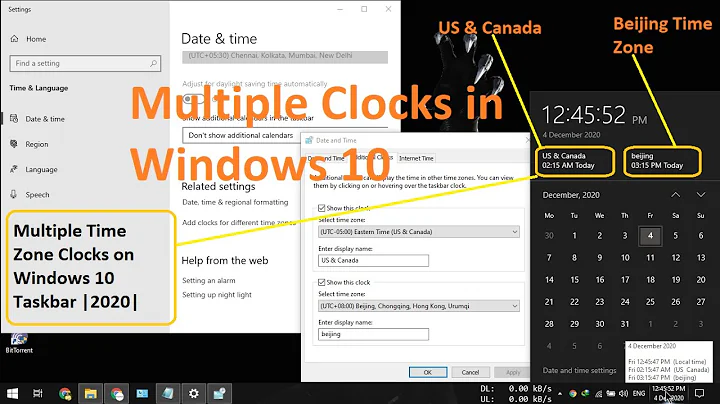Screen dimensions: 720x404
Task: Expand the Beijing, Chongqing, Hong Kong dropdown
Action: 419,306
